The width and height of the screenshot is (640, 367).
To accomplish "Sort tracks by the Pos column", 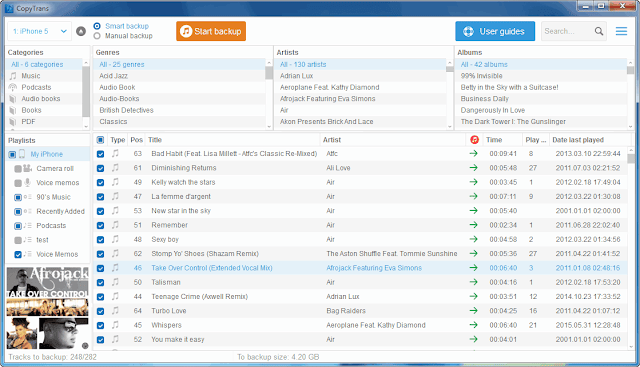I will click(137, 140).
